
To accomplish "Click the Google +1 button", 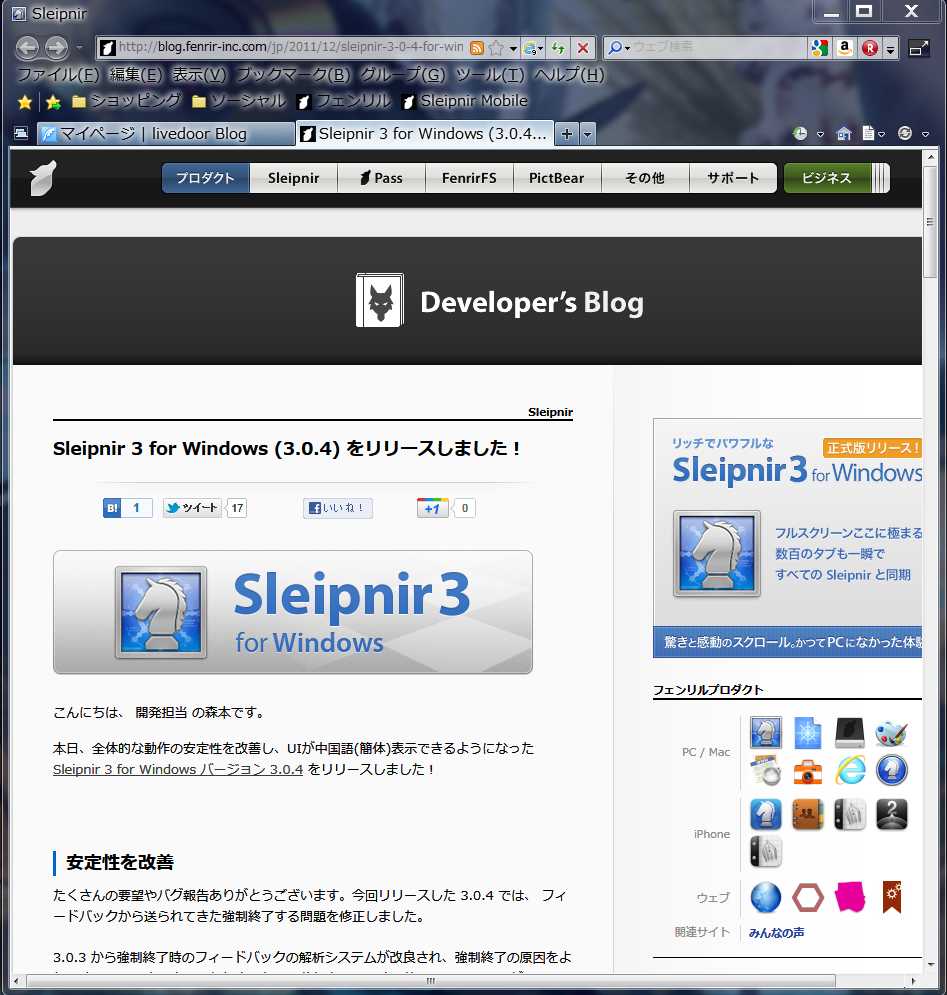I will pos(432,508).
